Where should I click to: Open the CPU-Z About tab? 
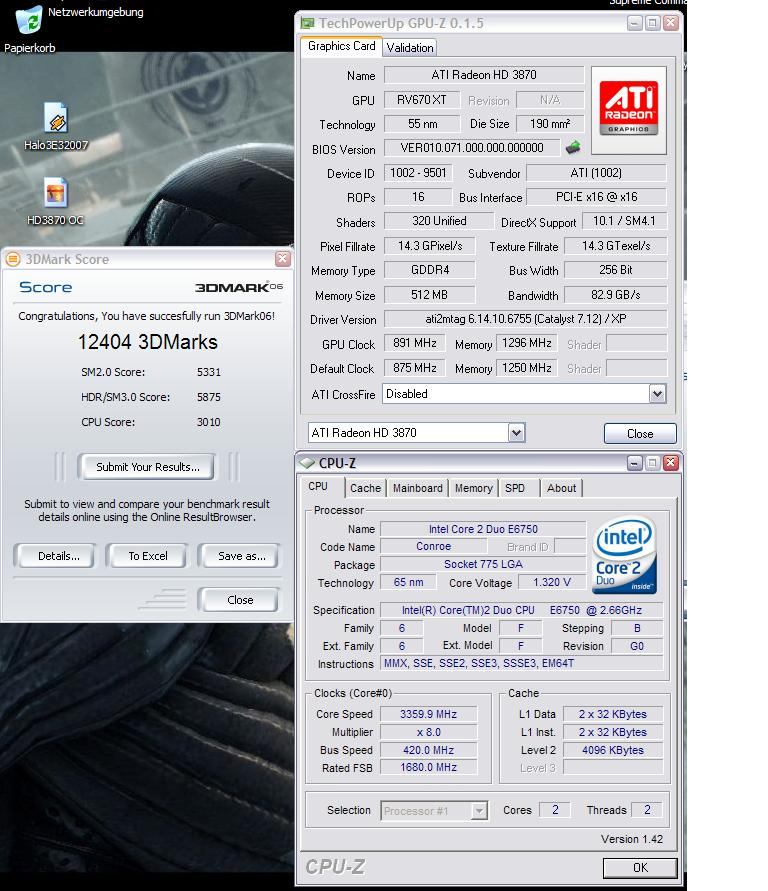[x=561, y=488]
